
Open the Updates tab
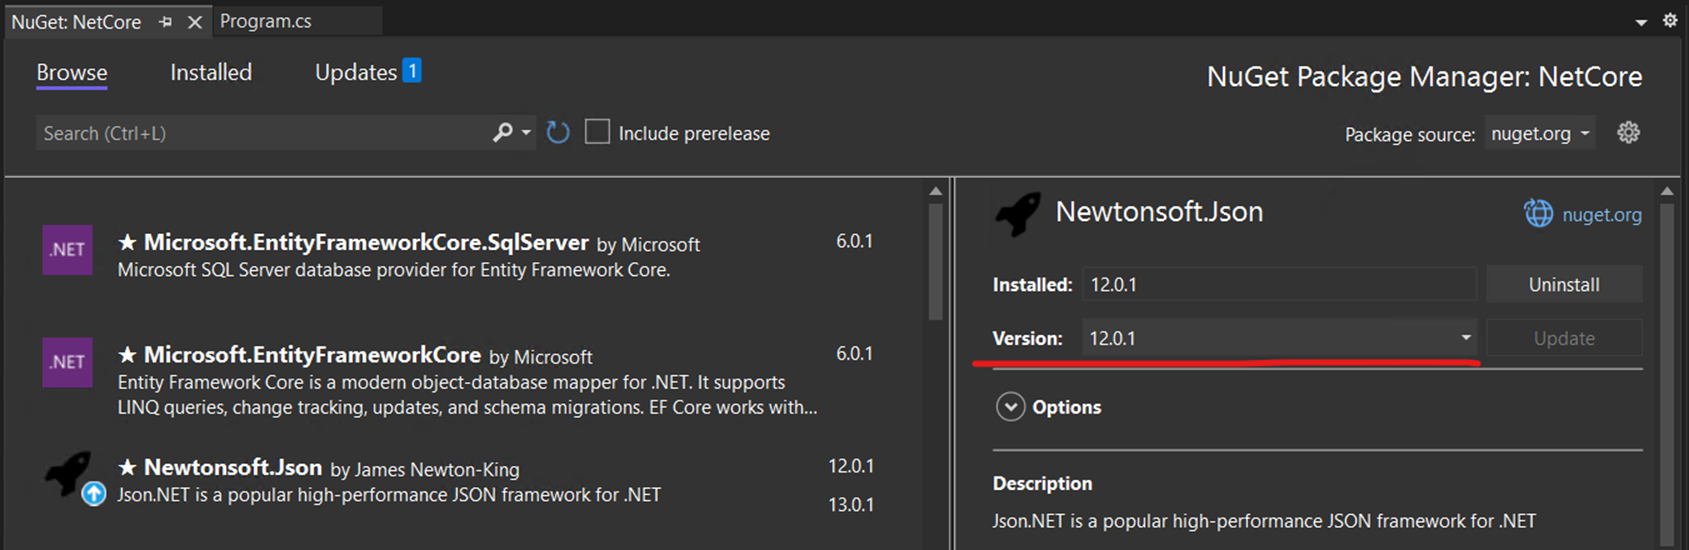tap(356, 72)
